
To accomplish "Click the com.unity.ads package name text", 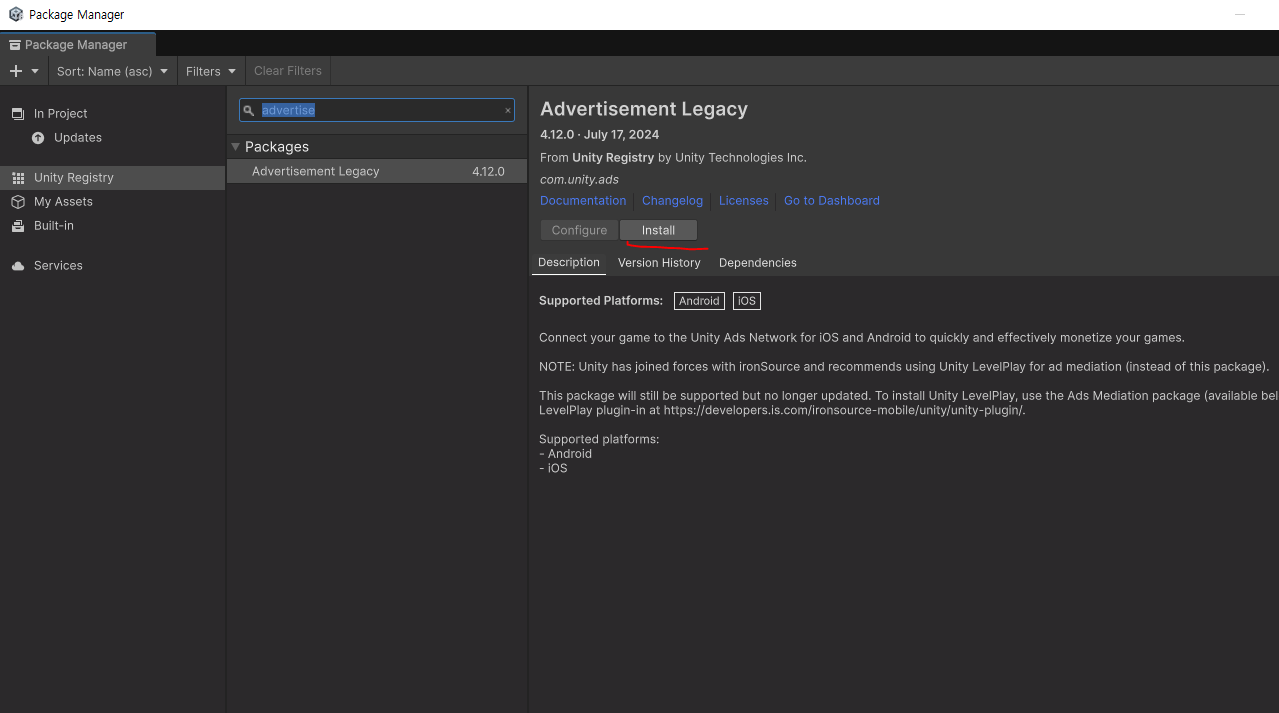I will click(x=579, y=179).
